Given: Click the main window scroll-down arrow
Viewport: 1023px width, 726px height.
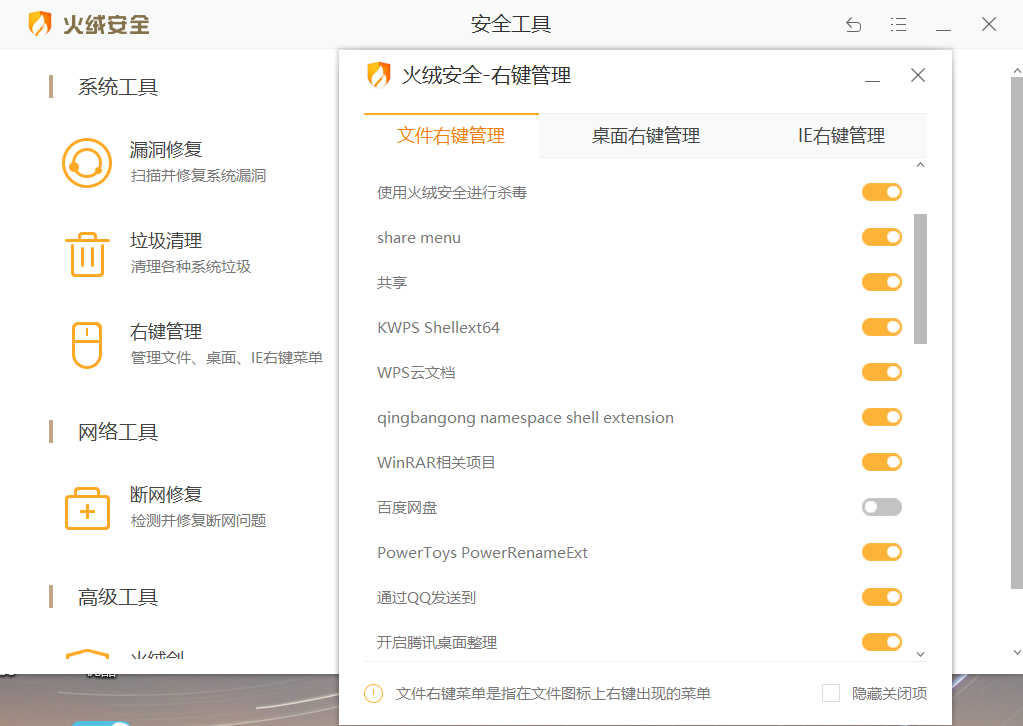Looking at the screenshot, I should pos(1016,652).
